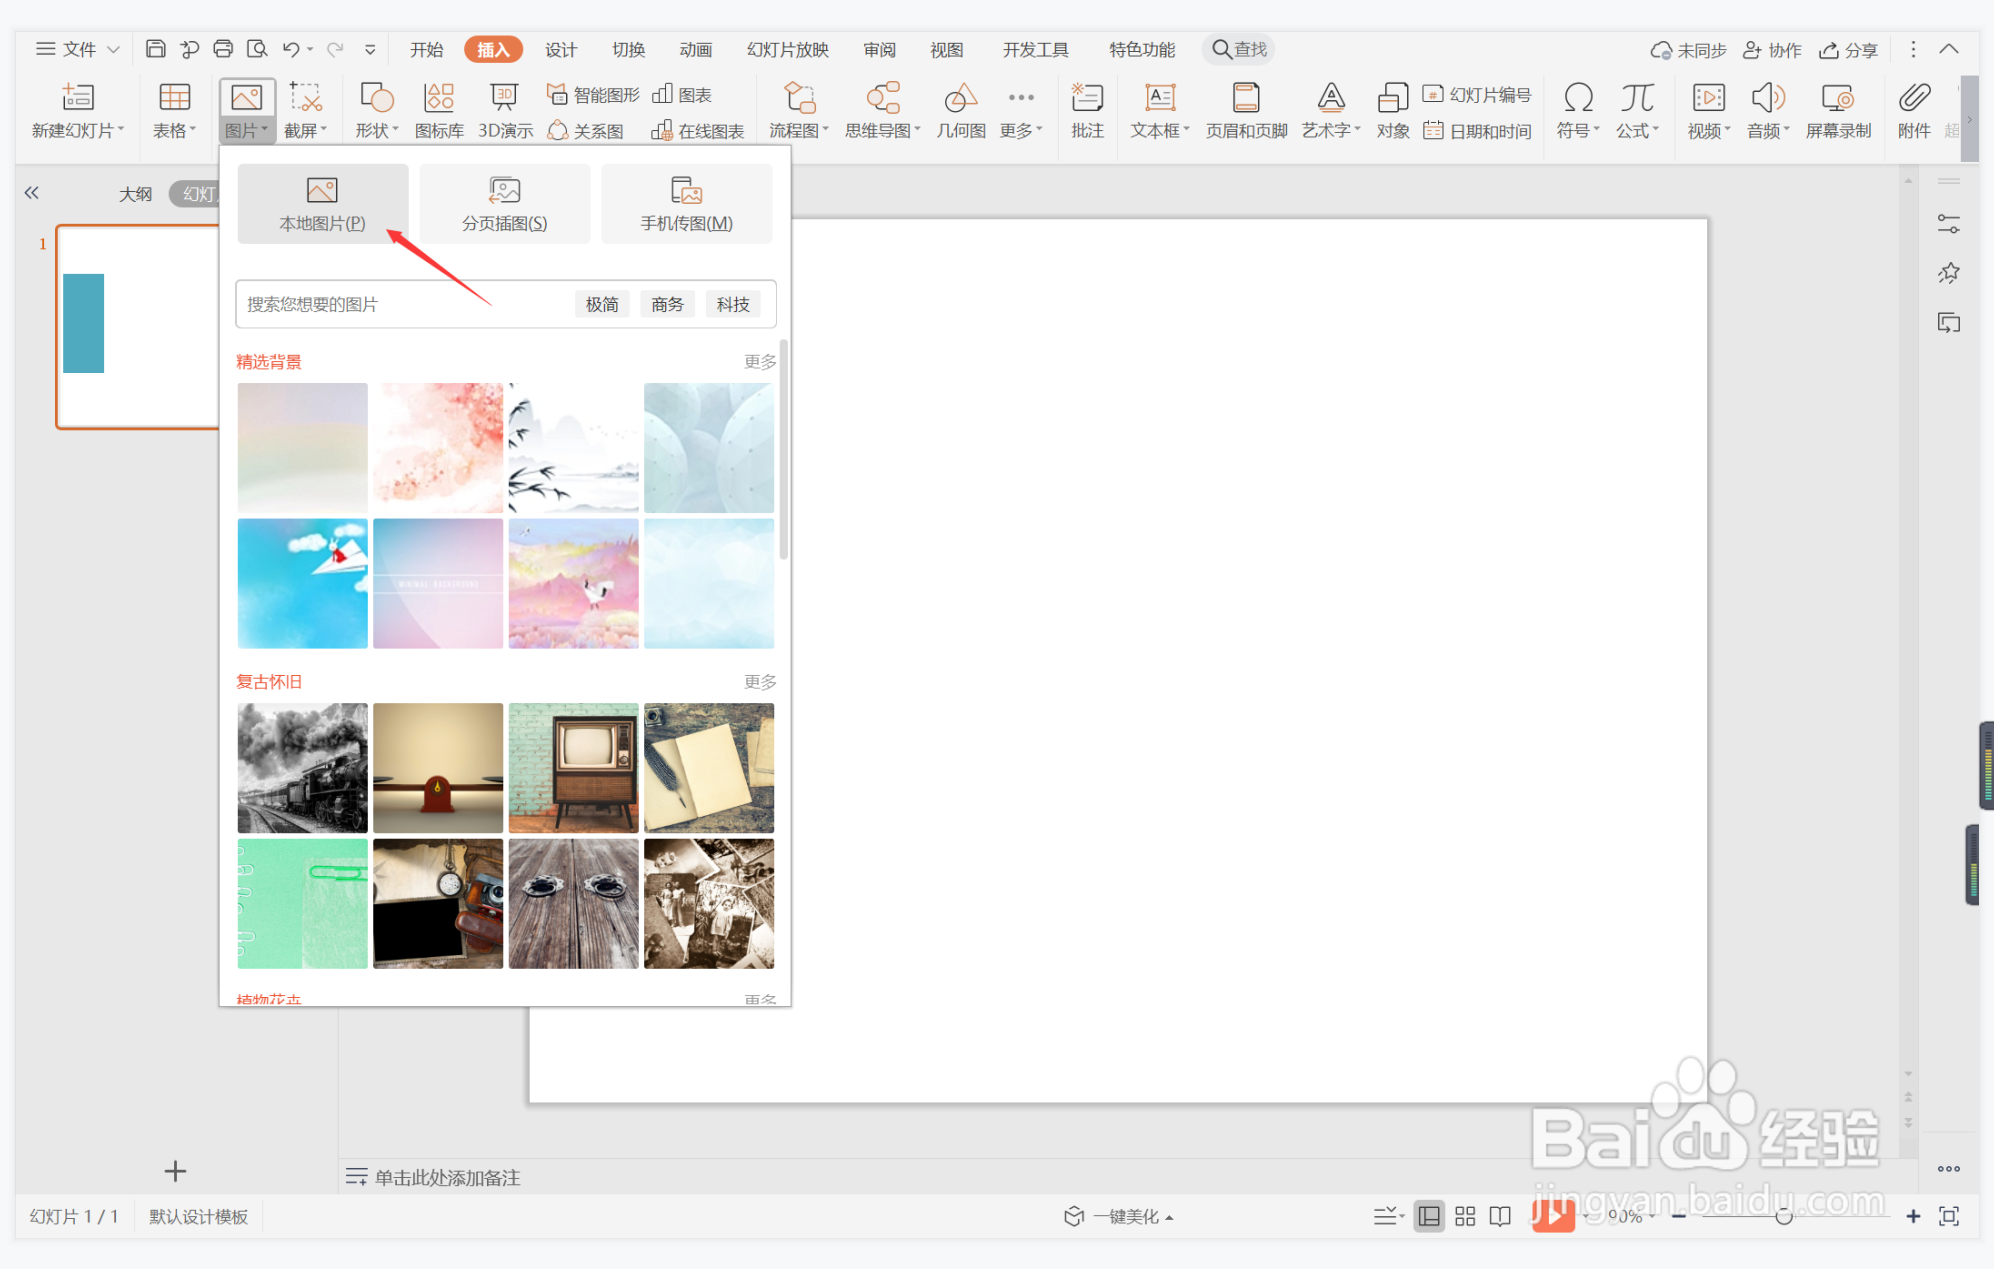The height and width of the screenshot is (1269, 1994).
Task: Toggle slide sorter grid view
Action: [1465, 1216]
